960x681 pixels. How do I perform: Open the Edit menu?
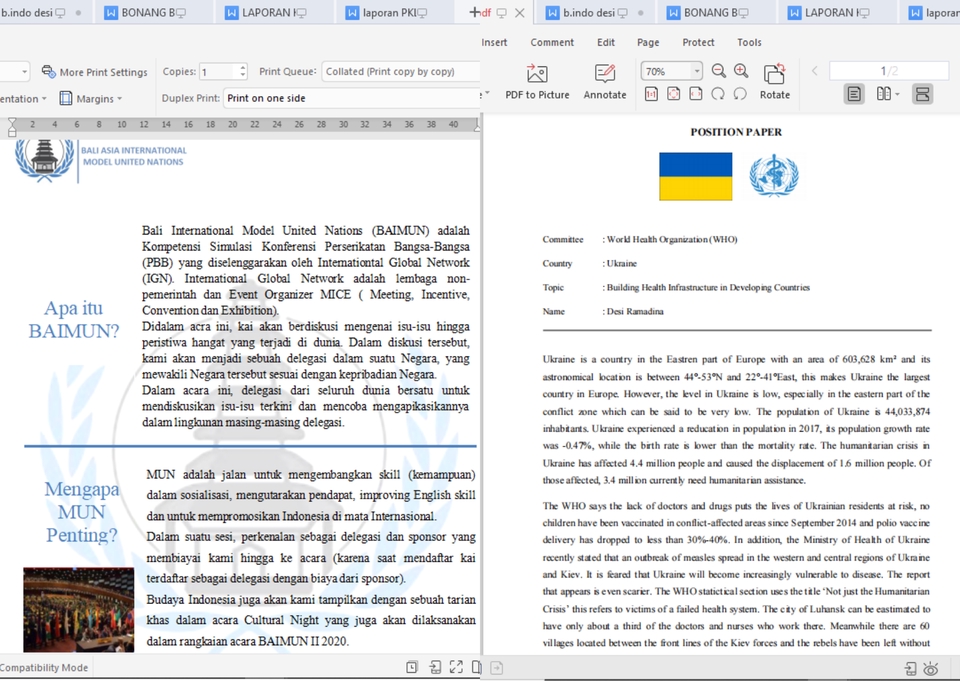click(x=606, y=42)
